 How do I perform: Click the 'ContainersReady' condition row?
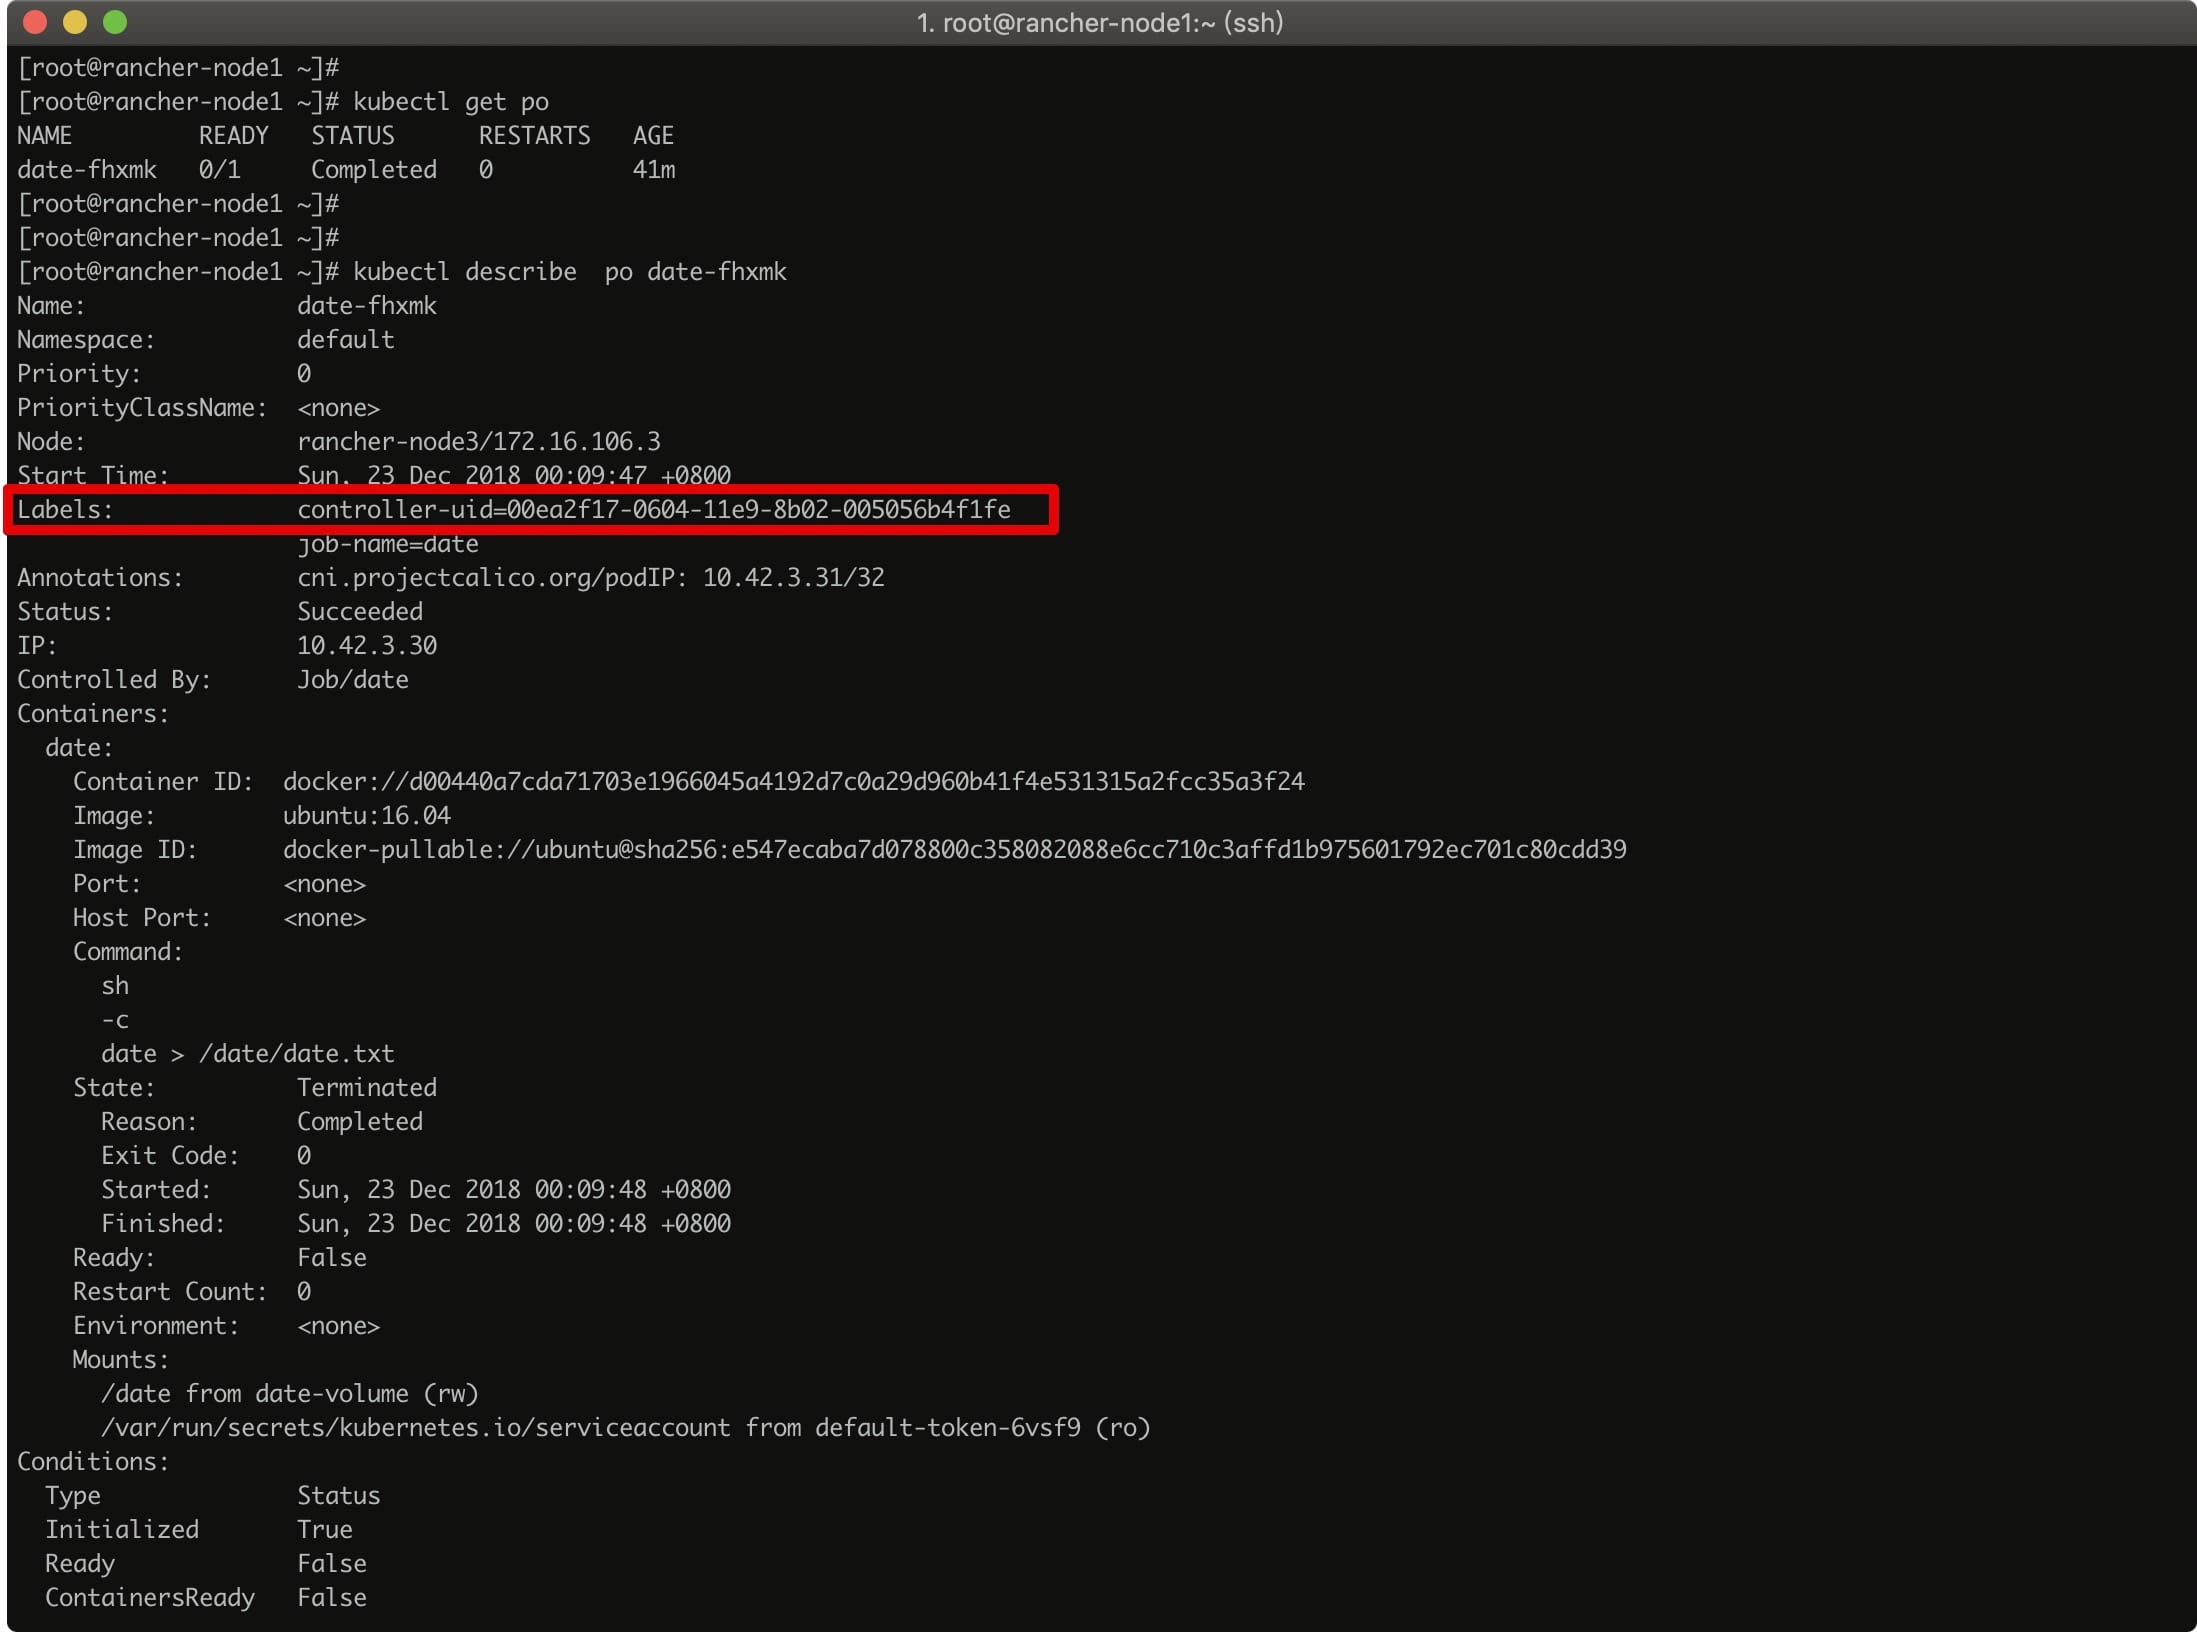click(x=150, y=1598)
